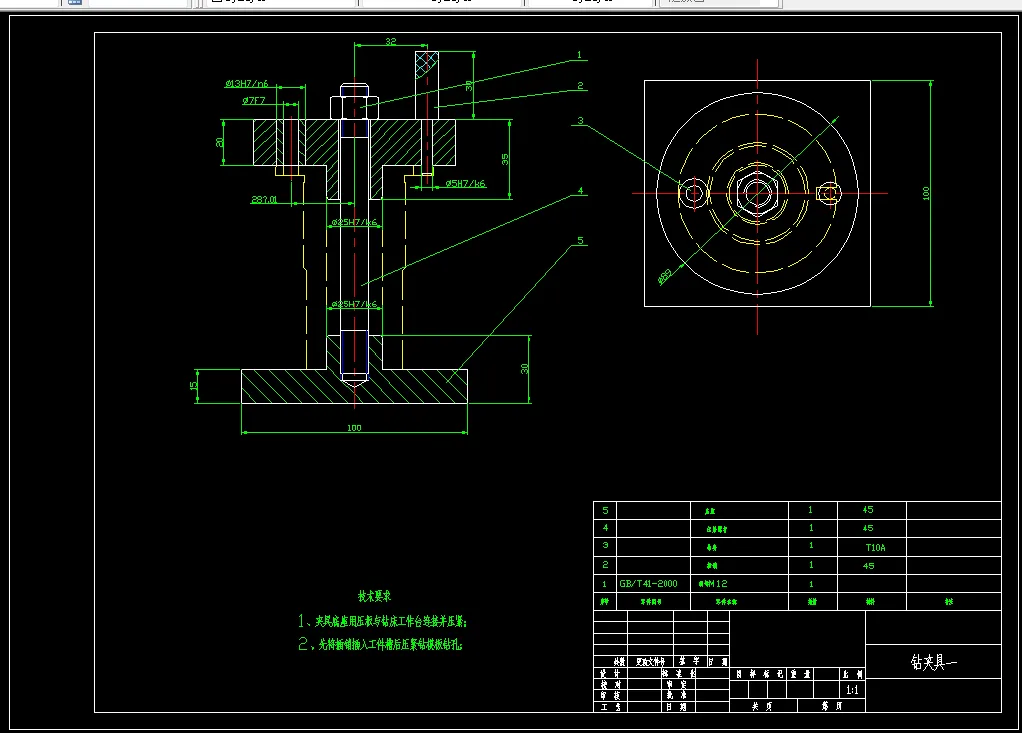This screenshot has width=1022, height=733.
Task: Select the 钻夹具一 drawing title
Action: pos(933,662)
